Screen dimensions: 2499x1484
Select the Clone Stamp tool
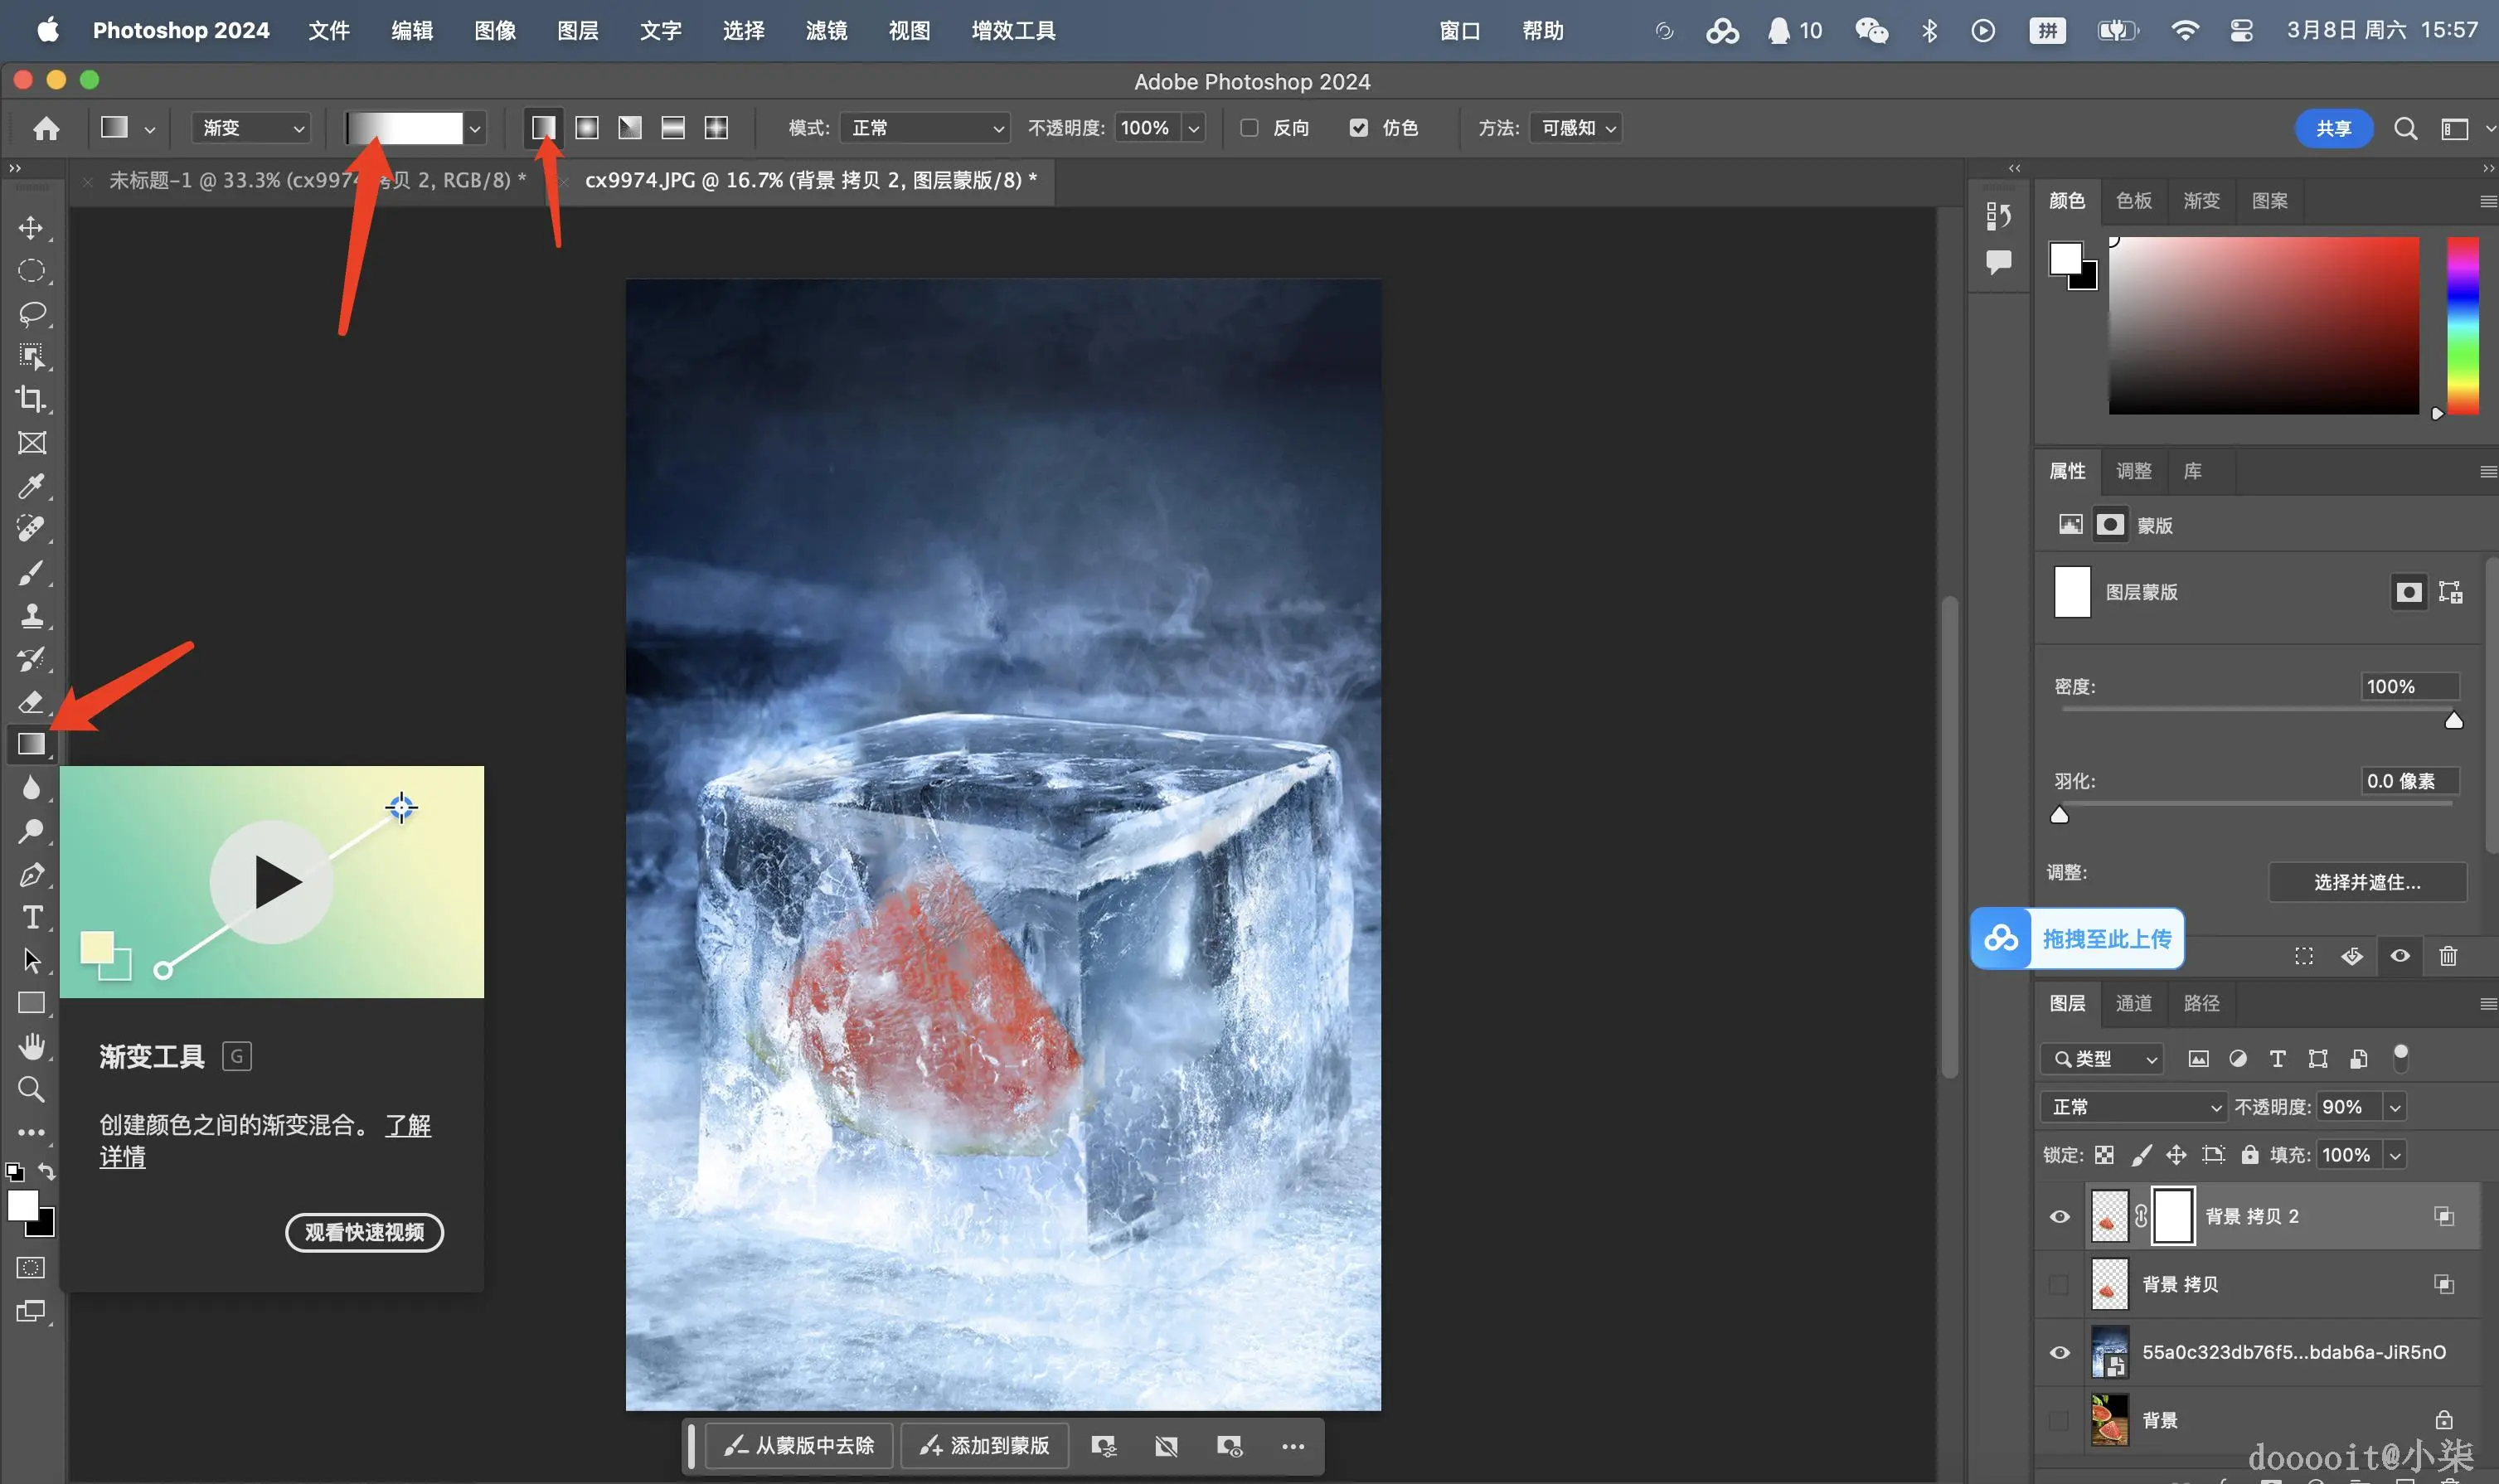click(x=31, y=615)
